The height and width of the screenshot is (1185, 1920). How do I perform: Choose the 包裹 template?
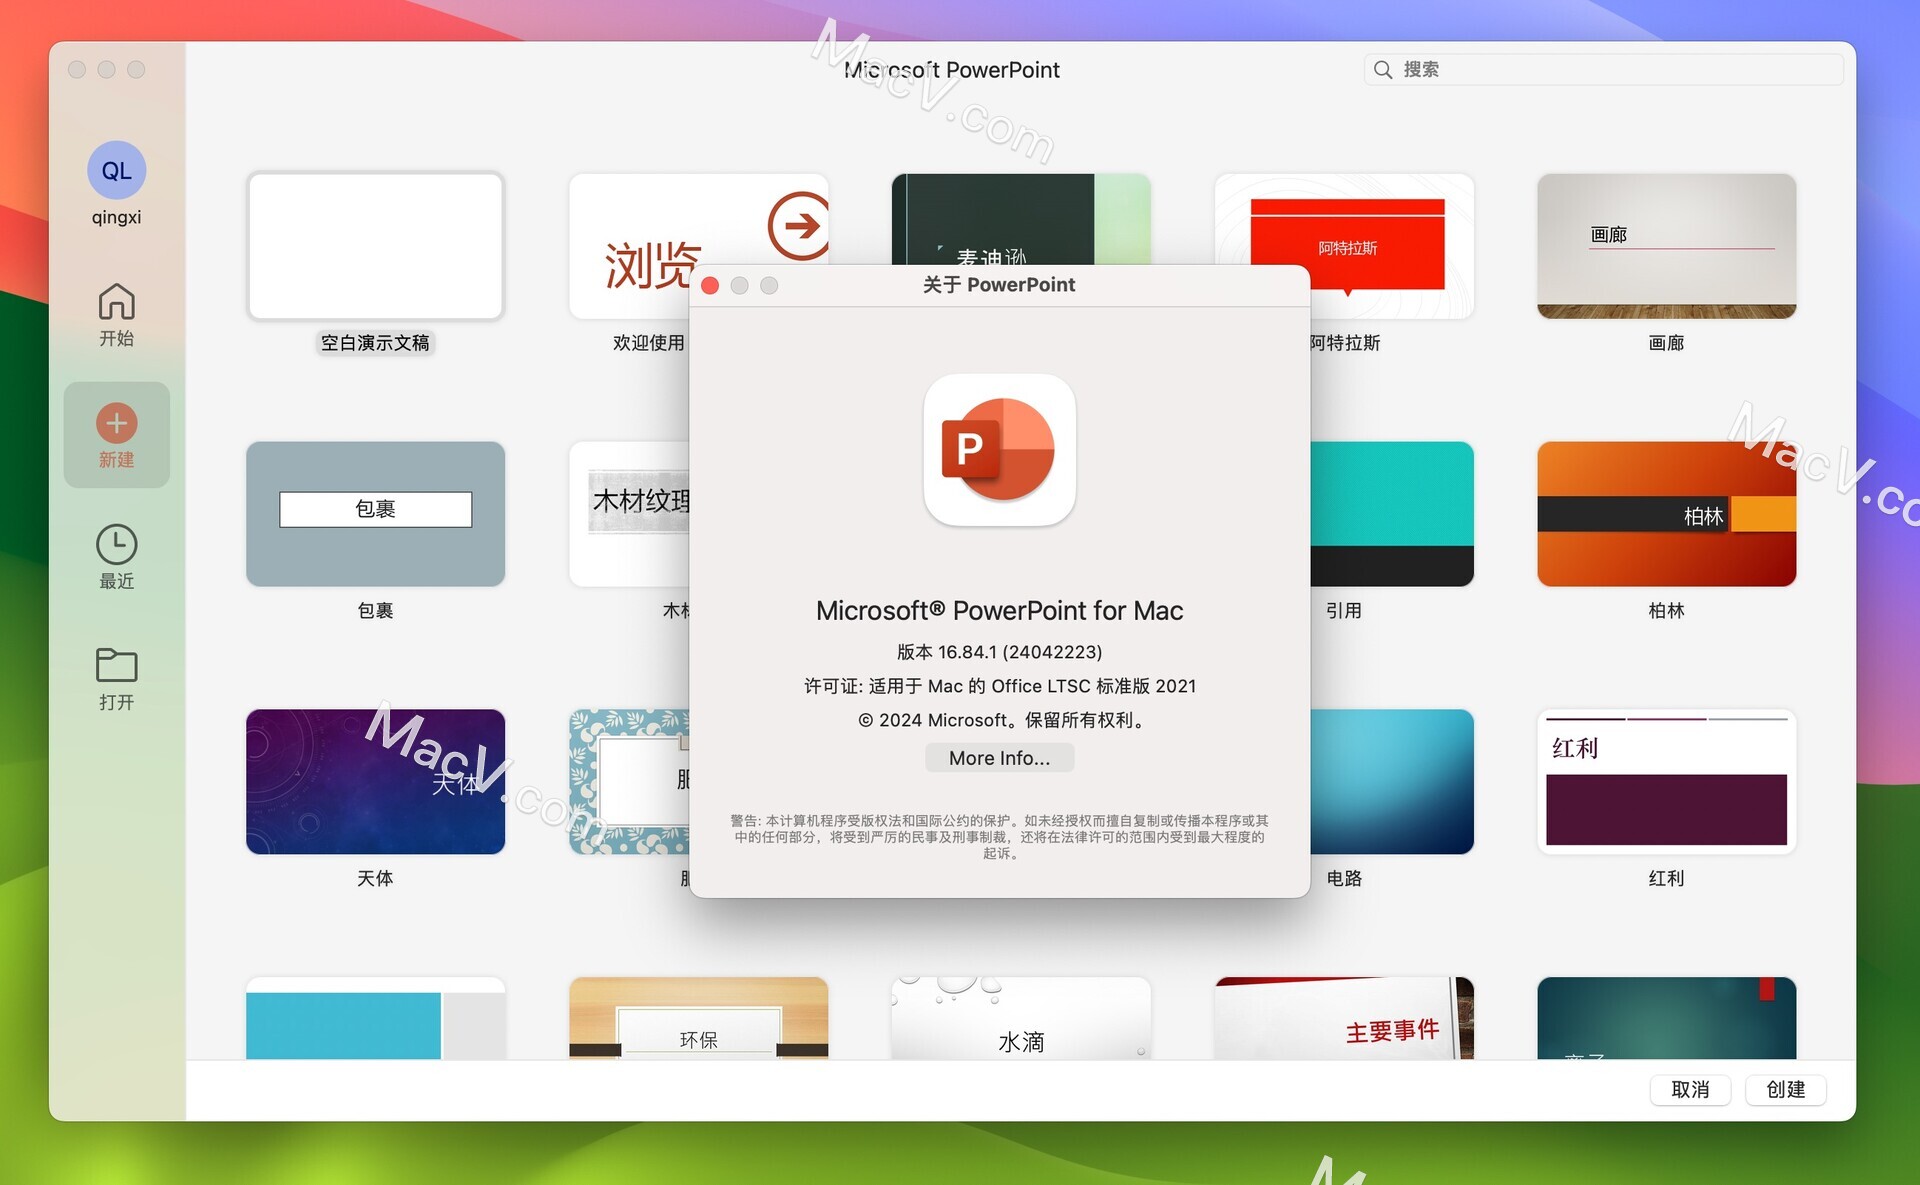coord(375,514)
